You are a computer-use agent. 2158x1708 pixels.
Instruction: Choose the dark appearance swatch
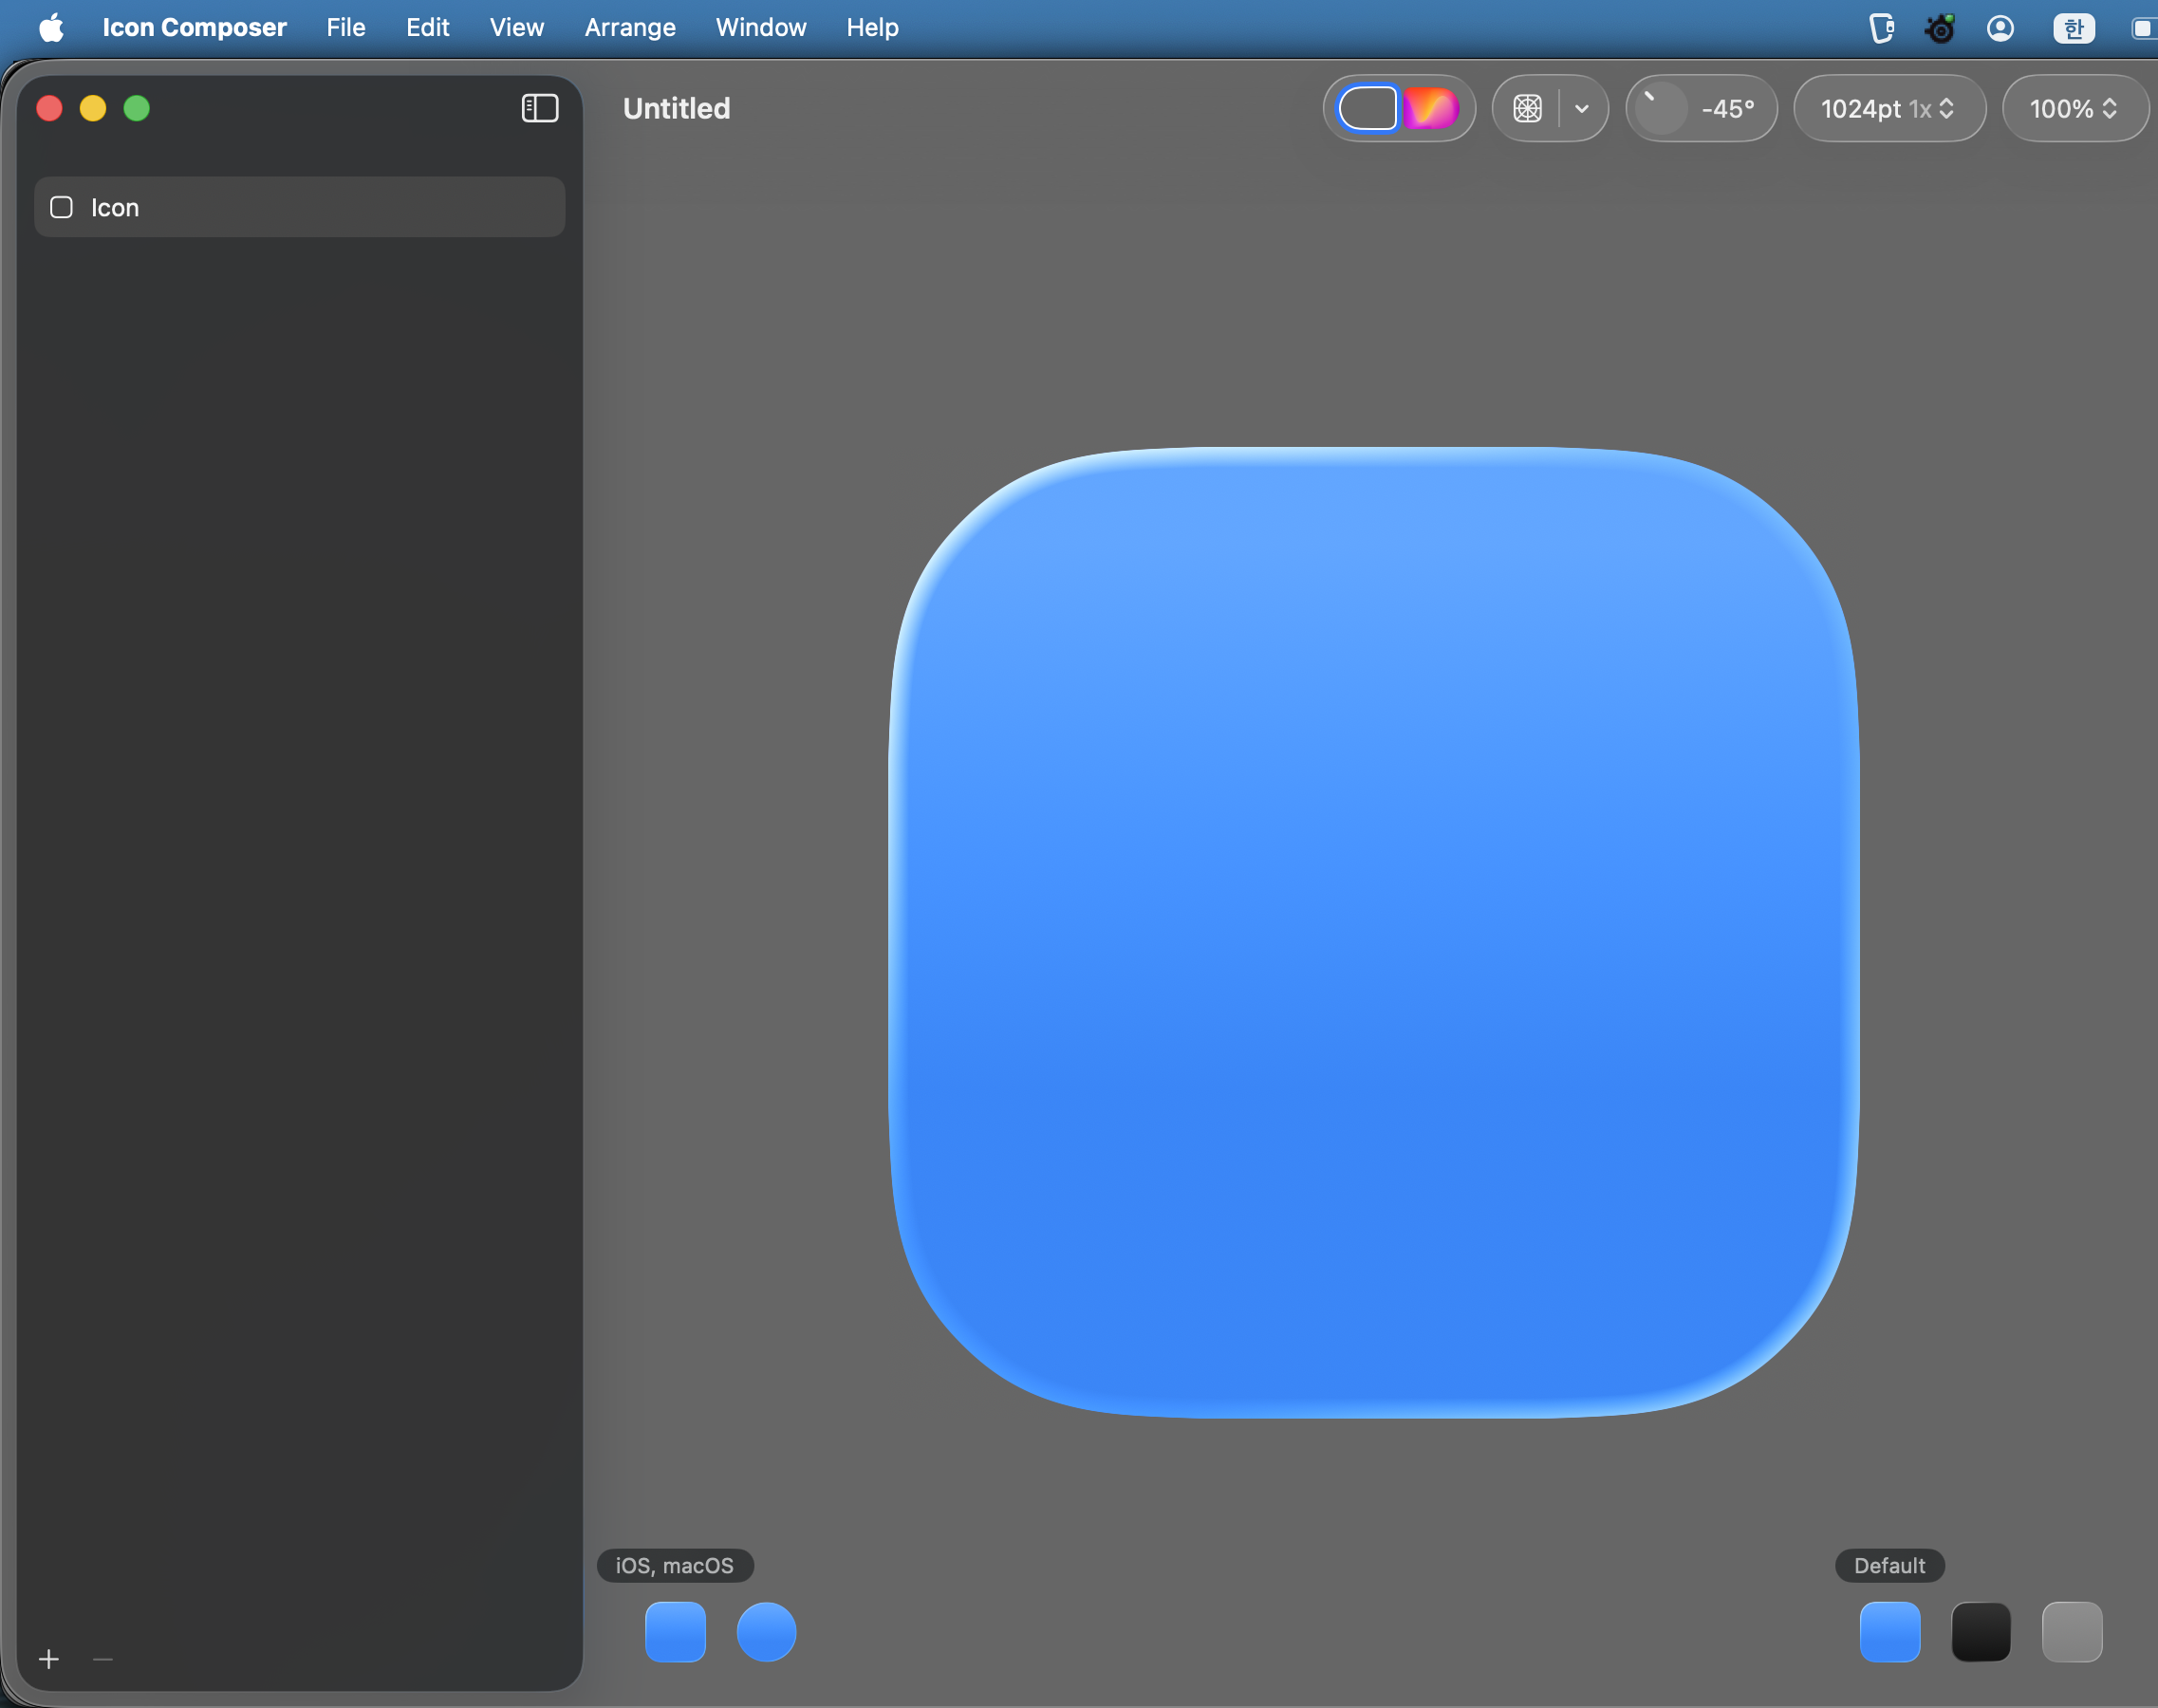(x=1980, y=1631)
